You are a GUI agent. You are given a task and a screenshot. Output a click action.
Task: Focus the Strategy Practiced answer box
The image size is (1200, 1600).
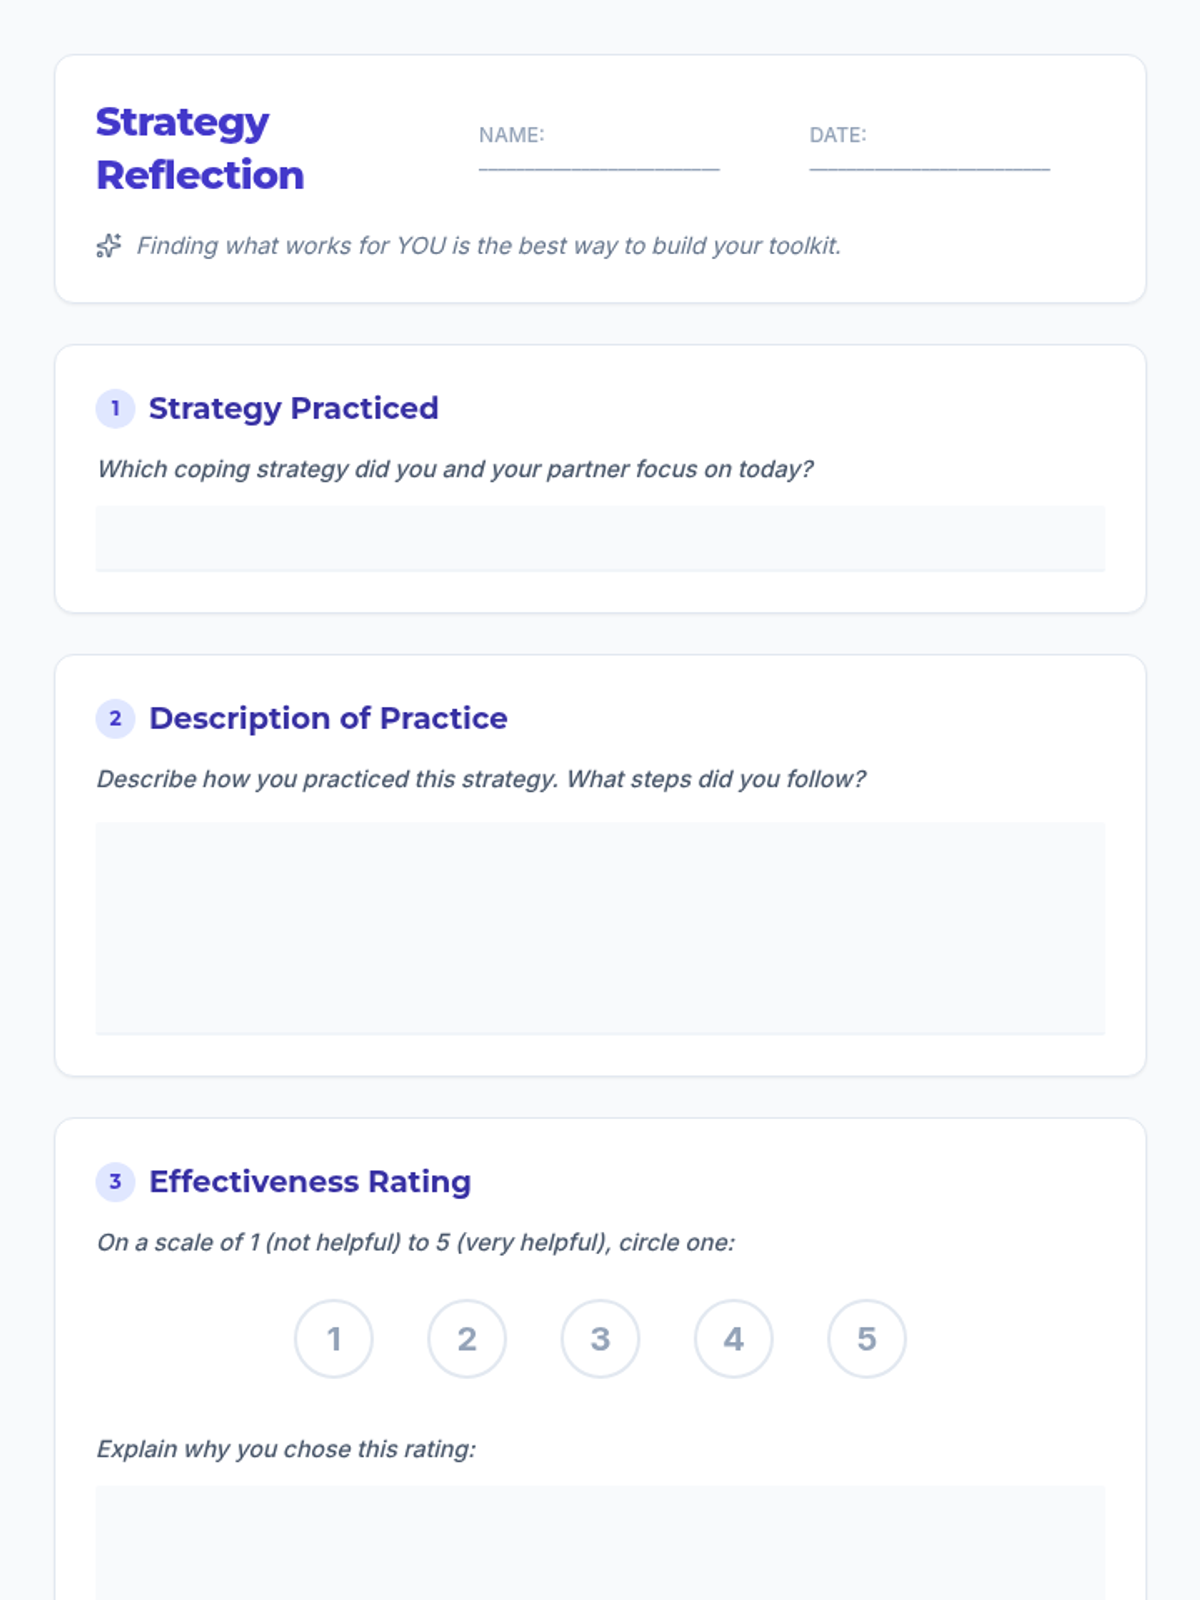[600, 538]
